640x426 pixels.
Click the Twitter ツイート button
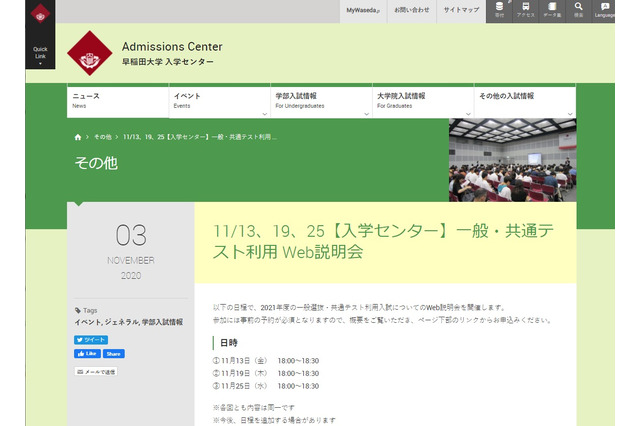[x=91, y=340]
